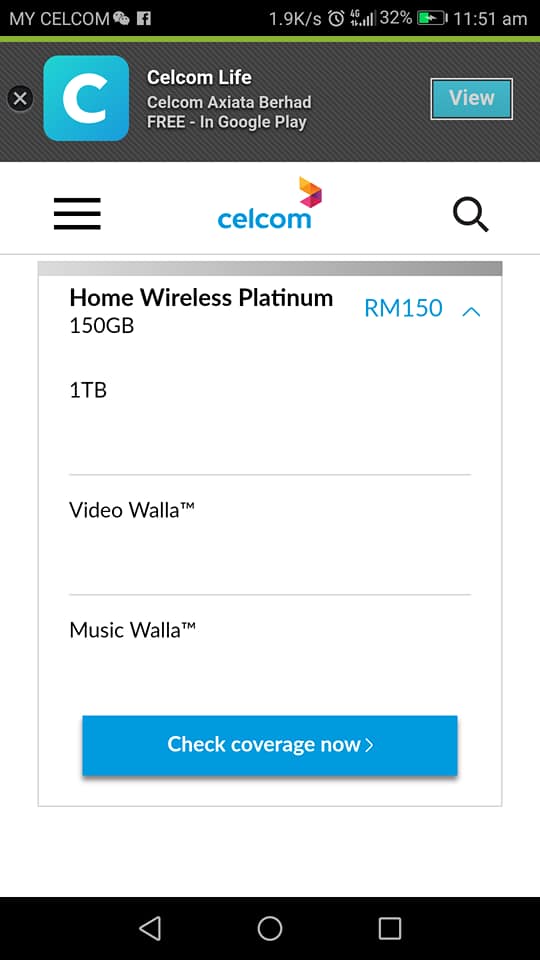The width and height of the screenshot is (540, 960).
Task: Open the hamburger navigation menu
Action: pyautogui.click(x=77, y=214)
